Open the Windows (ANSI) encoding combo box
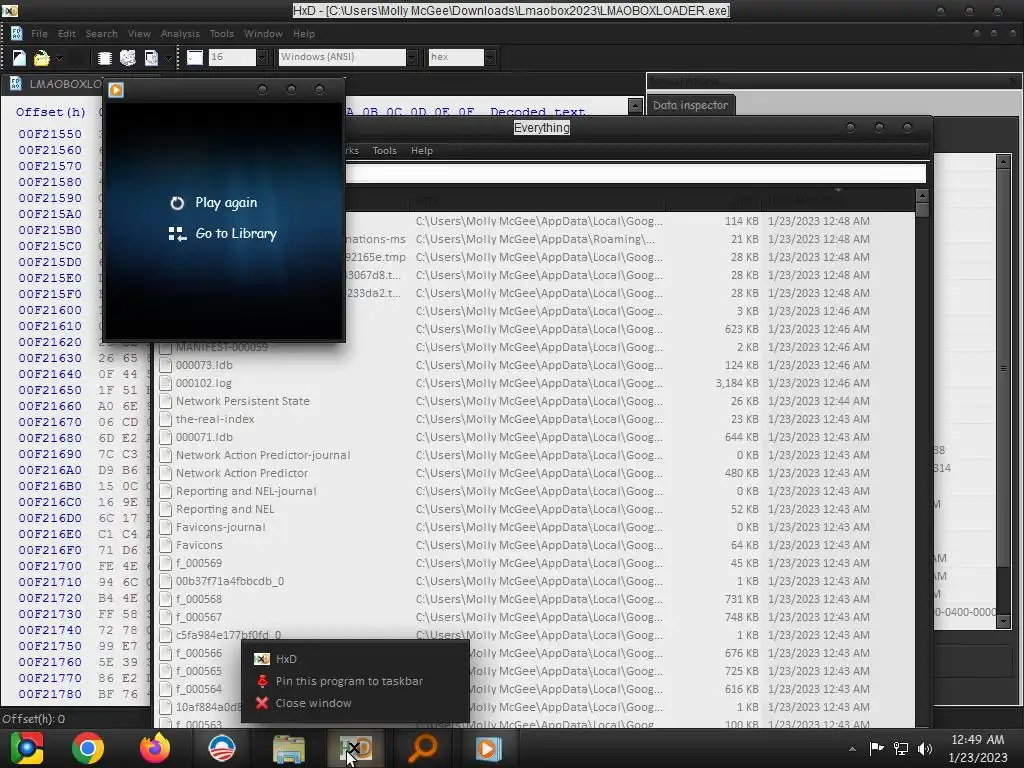This screenshot has height=768, width=1024. point(348,57)
